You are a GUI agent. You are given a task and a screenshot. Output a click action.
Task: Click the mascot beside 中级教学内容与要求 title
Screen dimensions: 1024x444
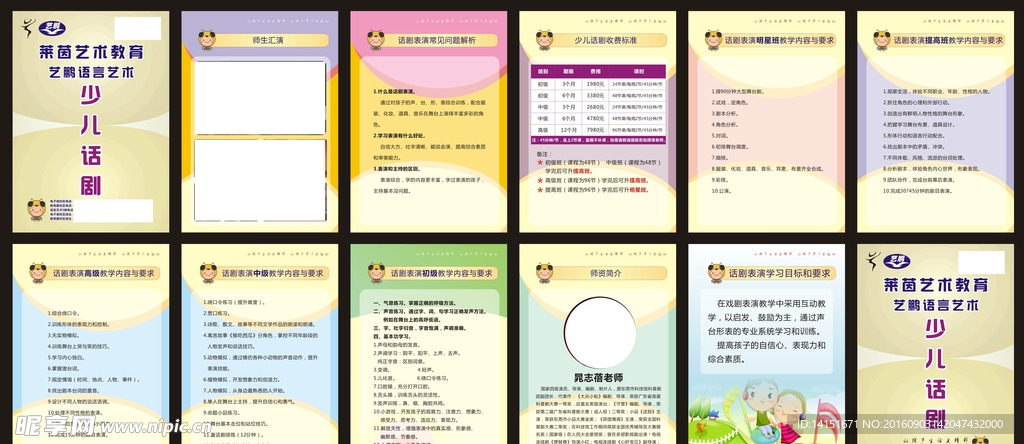[208, 273]
